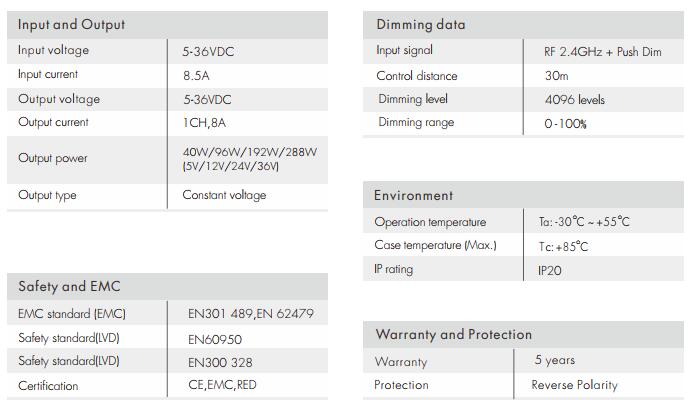The width and height of the screenshot is (690, 409).
Task: Click the Input and Output section header
Action: click(x=71, y=25)
